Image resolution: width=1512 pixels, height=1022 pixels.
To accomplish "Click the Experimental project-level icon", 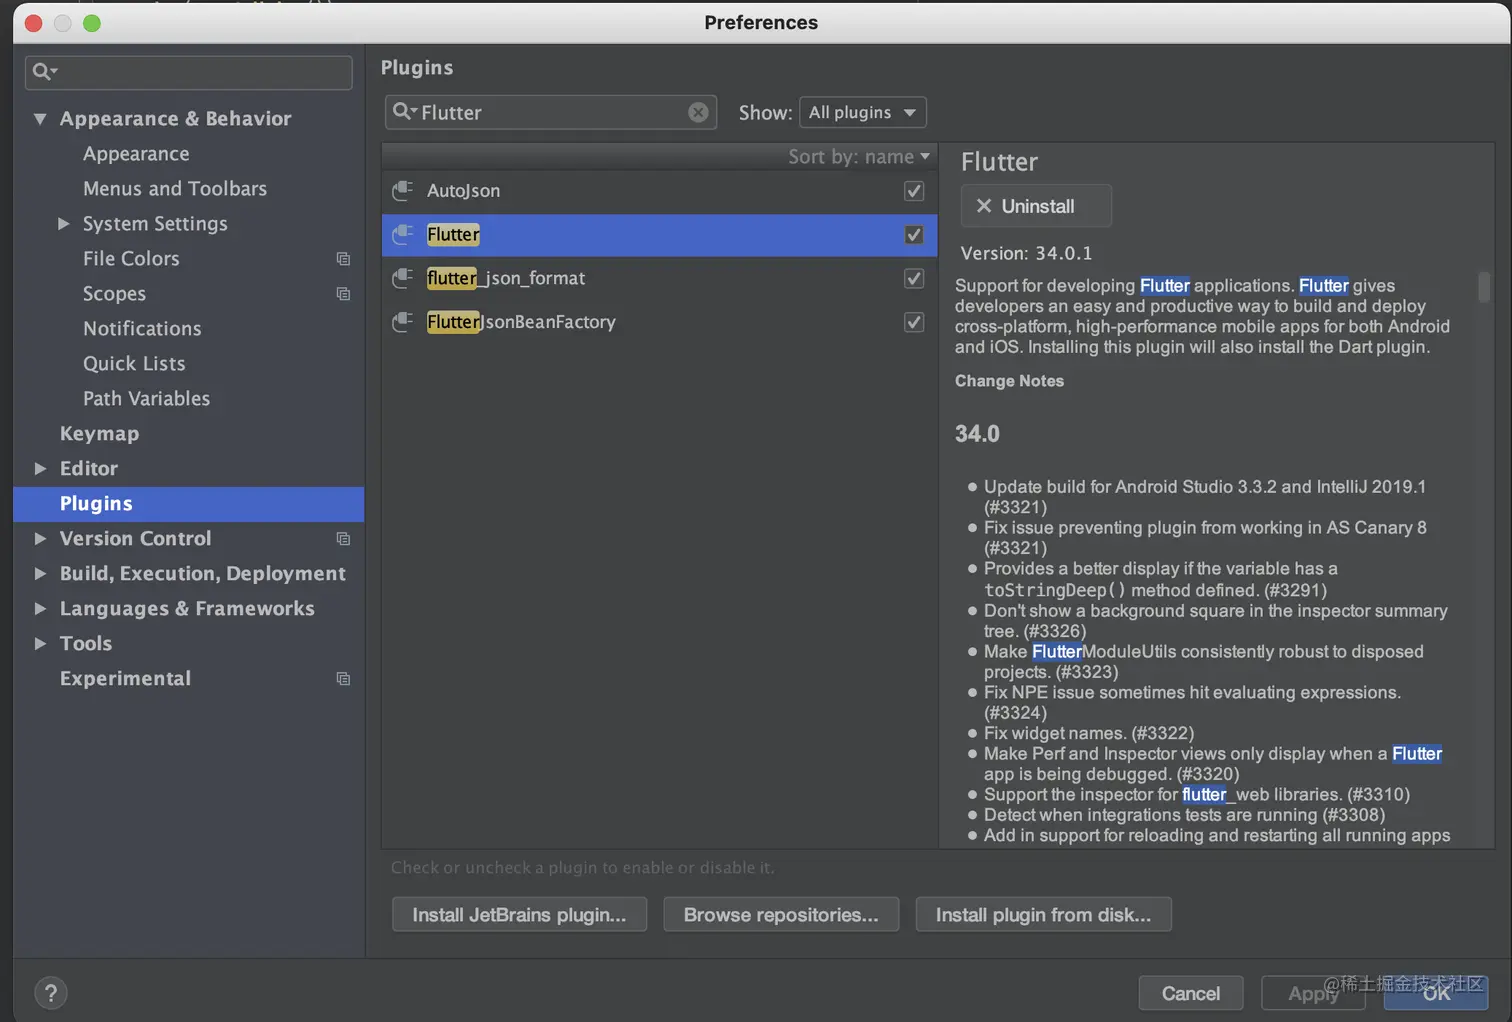I will (x=343, y=679).
